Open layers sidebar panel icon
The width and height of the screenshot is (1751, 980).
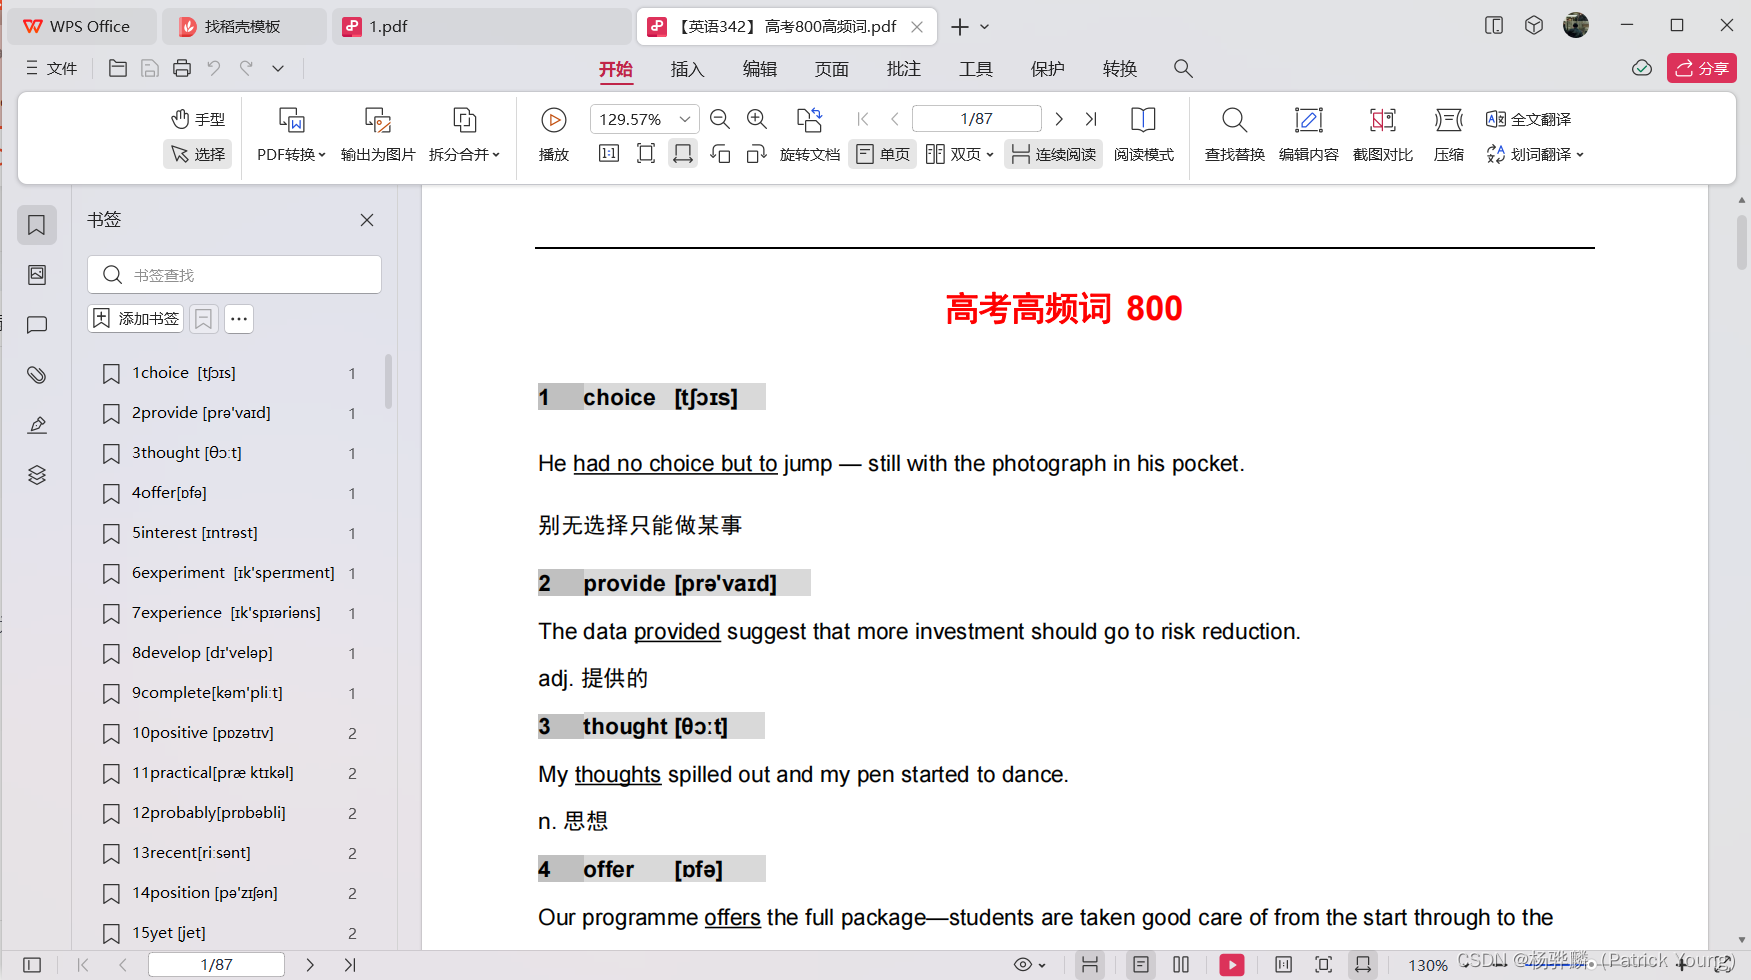click(x=37, y=475)
